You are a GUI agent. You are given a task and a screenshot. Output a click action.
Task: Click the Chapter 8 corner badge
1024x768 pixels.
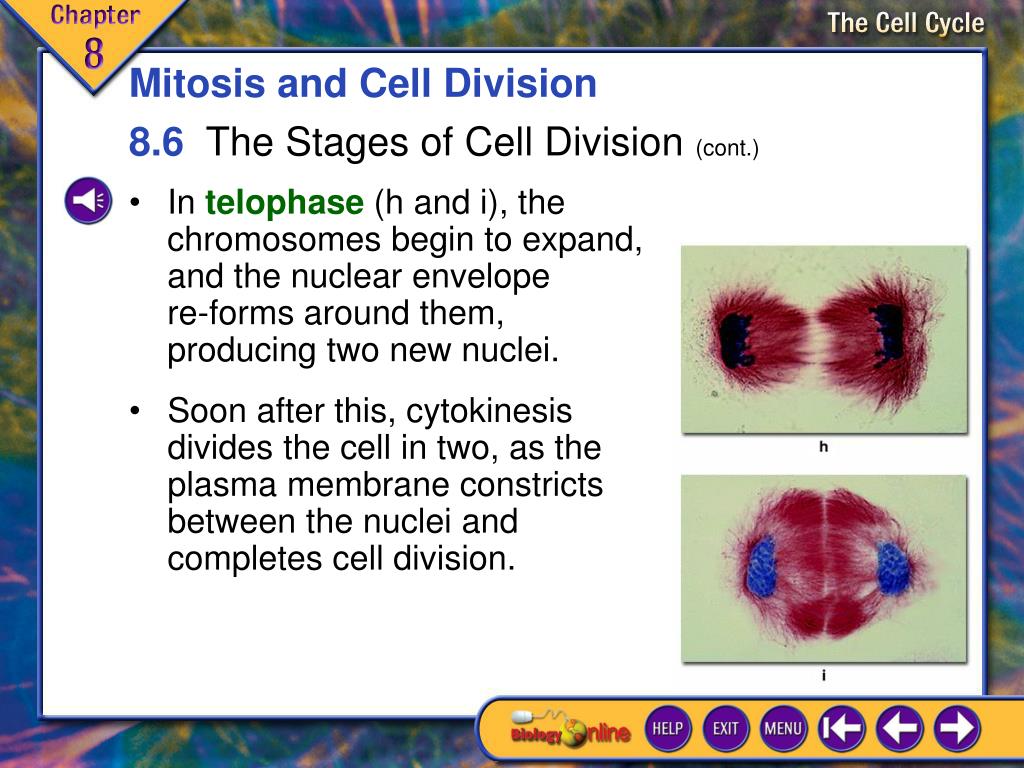tap(95, 39)
